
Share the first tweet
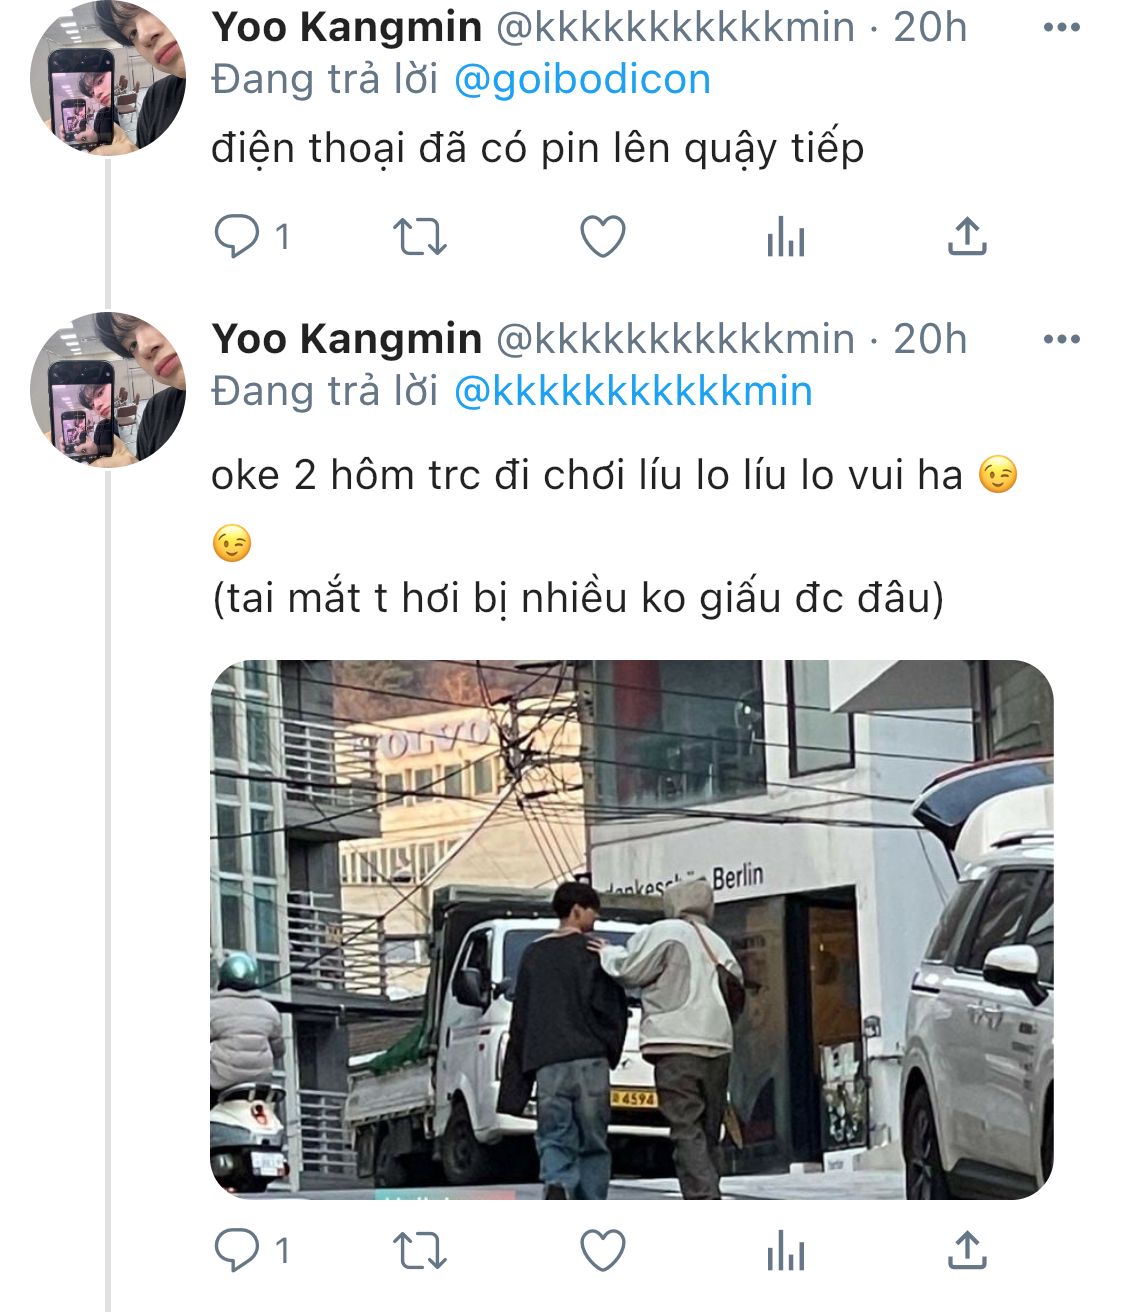(967, 237)
